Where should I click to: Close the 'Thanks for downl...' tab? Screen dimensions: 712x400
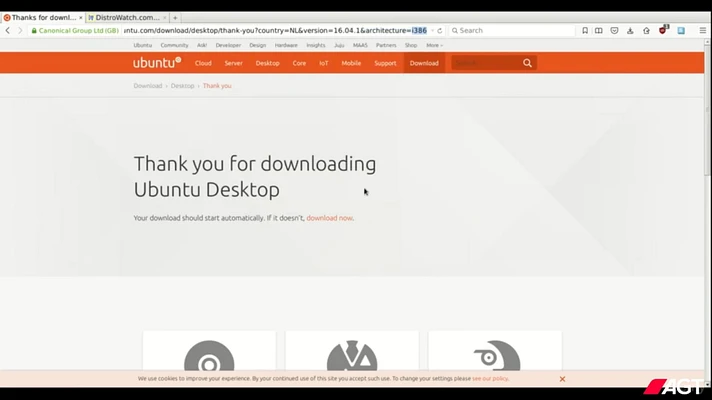(x=80, y=18)
